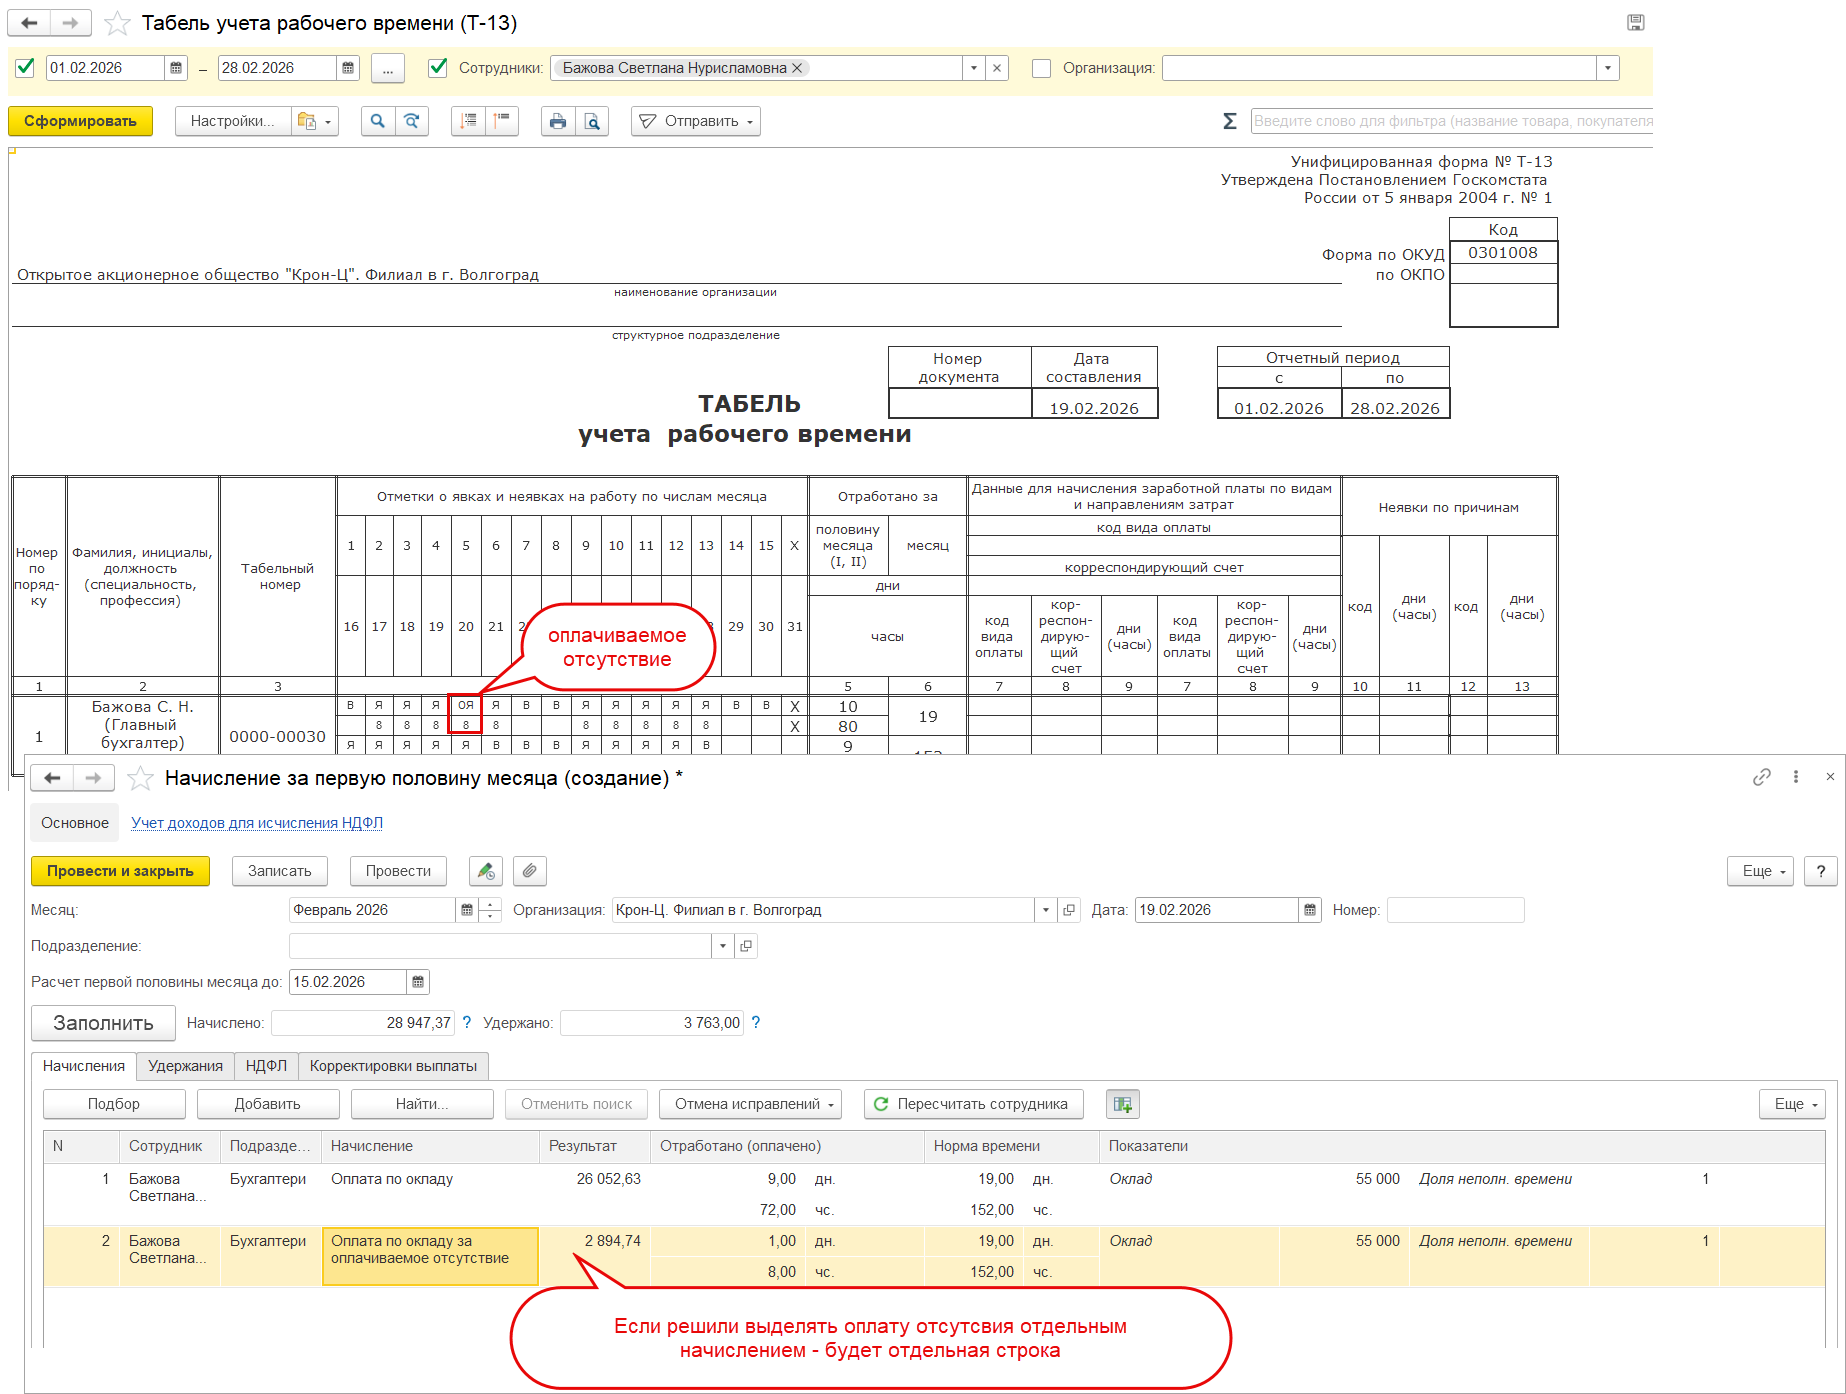Screen dimensions: 1846x1394
Task: Enable the Организация filter checkbox
Action: pyautogui.click(x=1041, y=68)
